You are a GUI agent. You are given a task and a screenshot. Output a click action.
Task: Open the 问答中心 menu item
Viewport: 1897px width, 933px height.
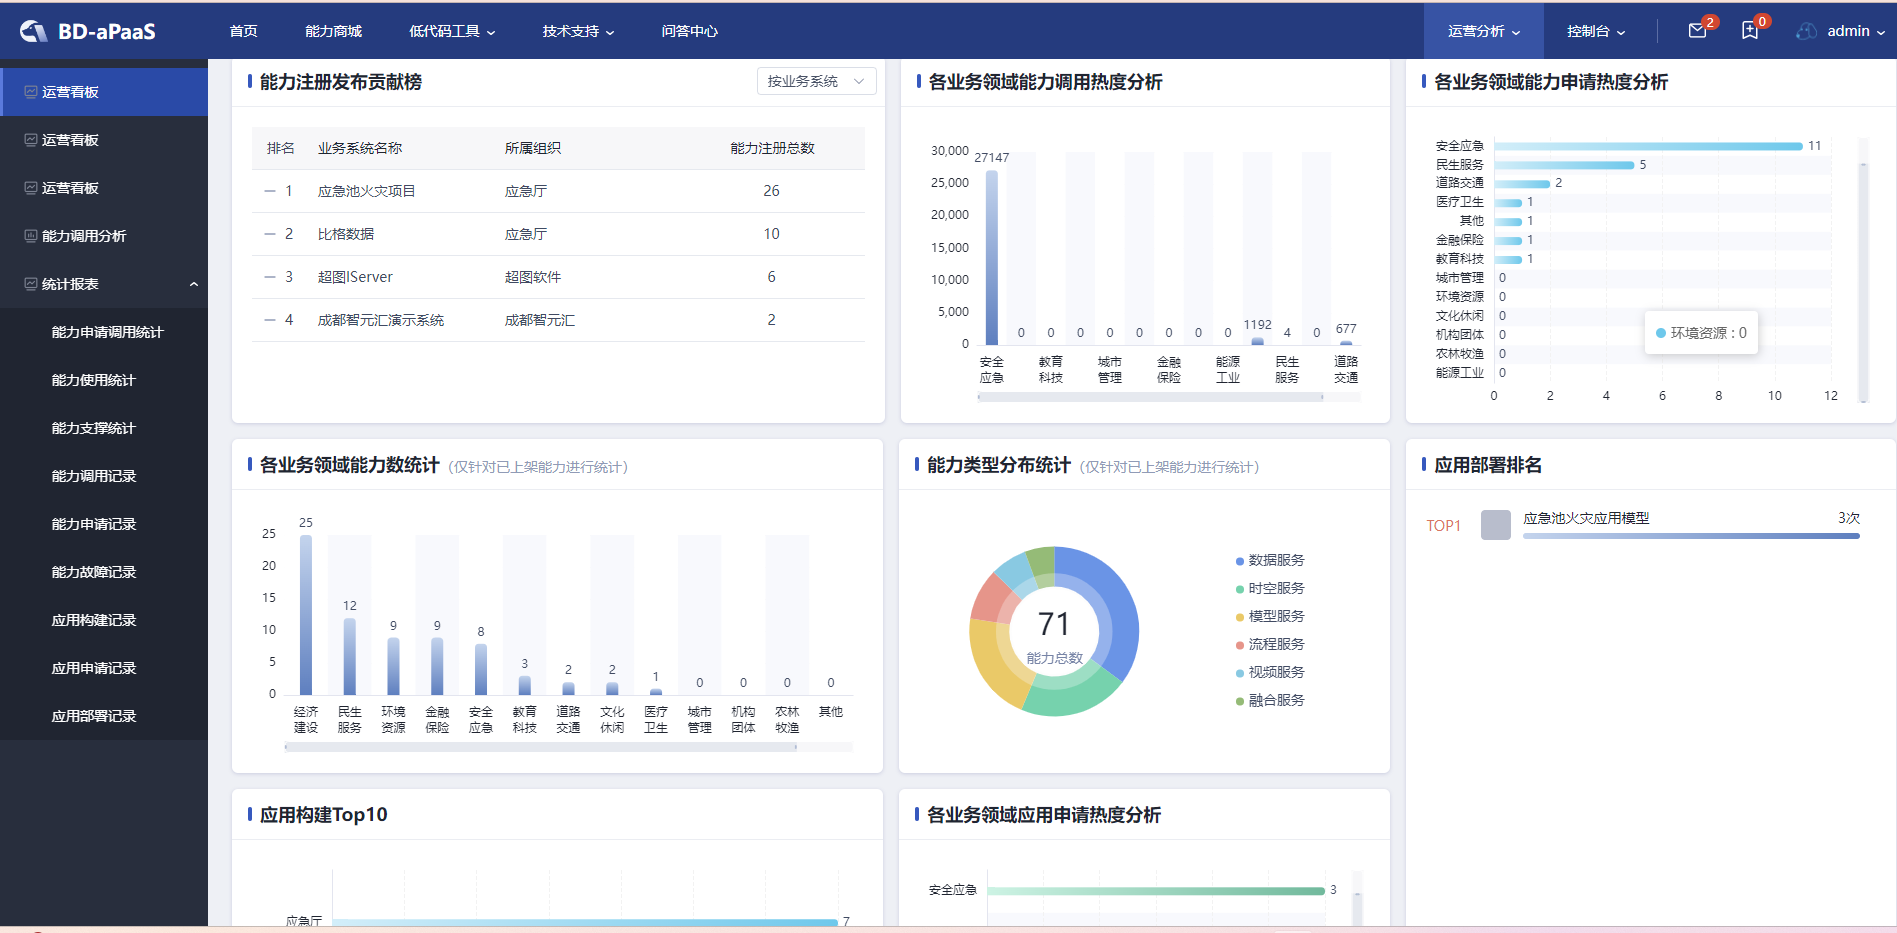click(x=689, y=31)
